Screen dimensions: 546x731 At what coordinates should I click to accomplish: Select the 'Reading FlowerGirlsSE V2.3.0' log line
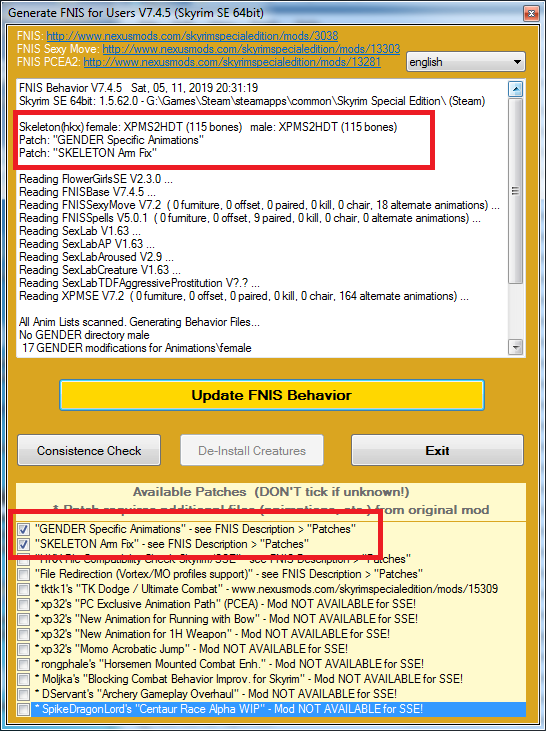[96, 179]
